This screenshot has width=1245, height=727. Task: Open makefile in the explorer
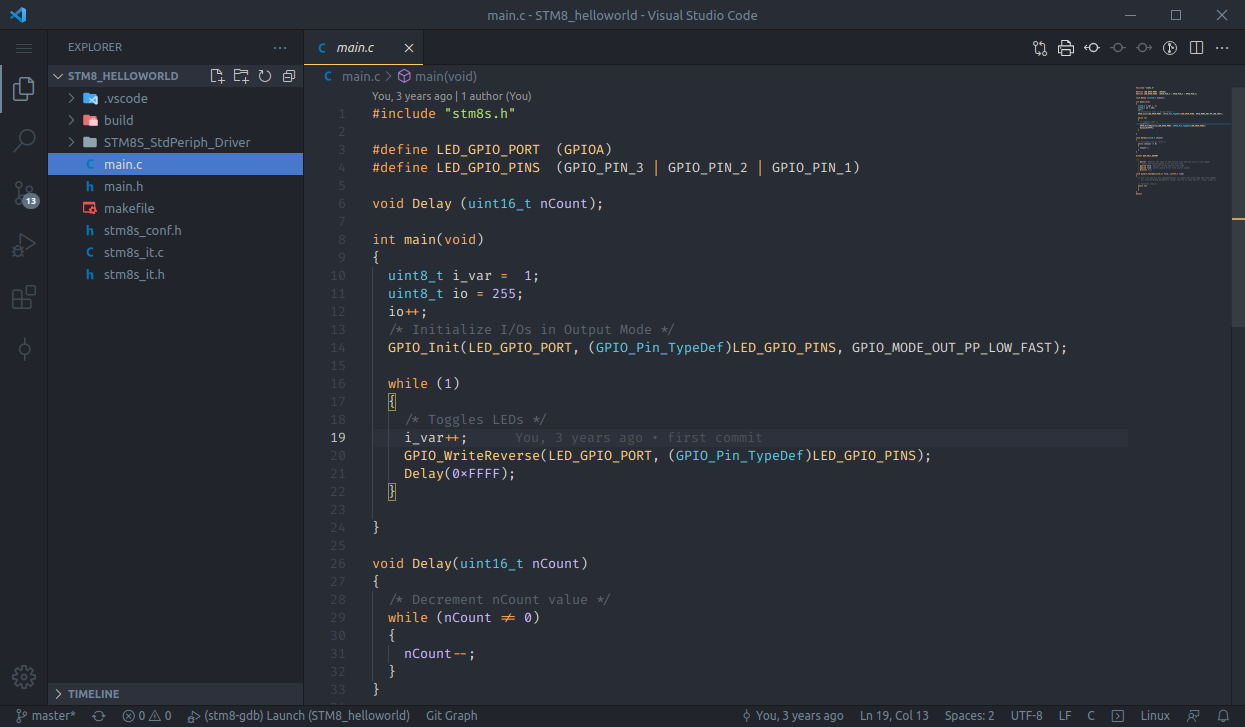175,208
